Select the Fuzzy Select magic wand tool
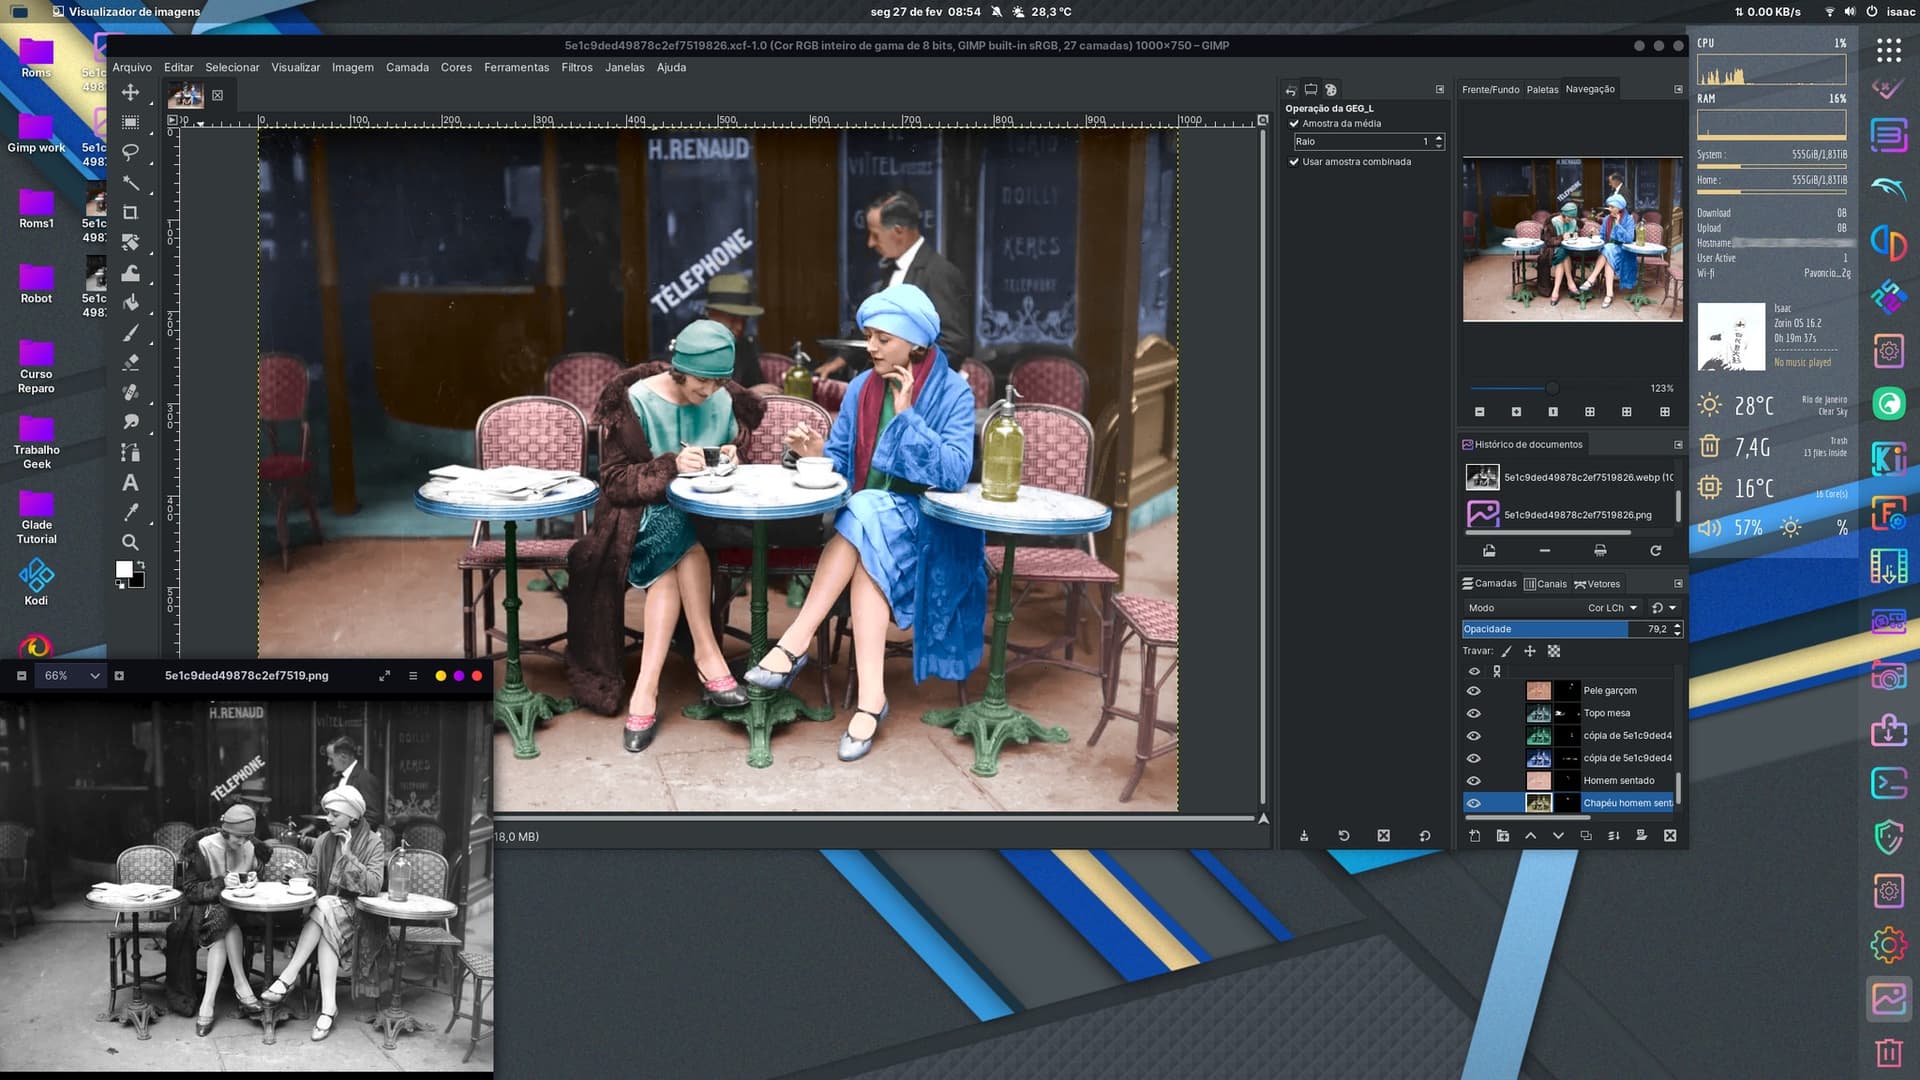The height and width of the screenshot is (1080, 1920). (x=130, y=183)
